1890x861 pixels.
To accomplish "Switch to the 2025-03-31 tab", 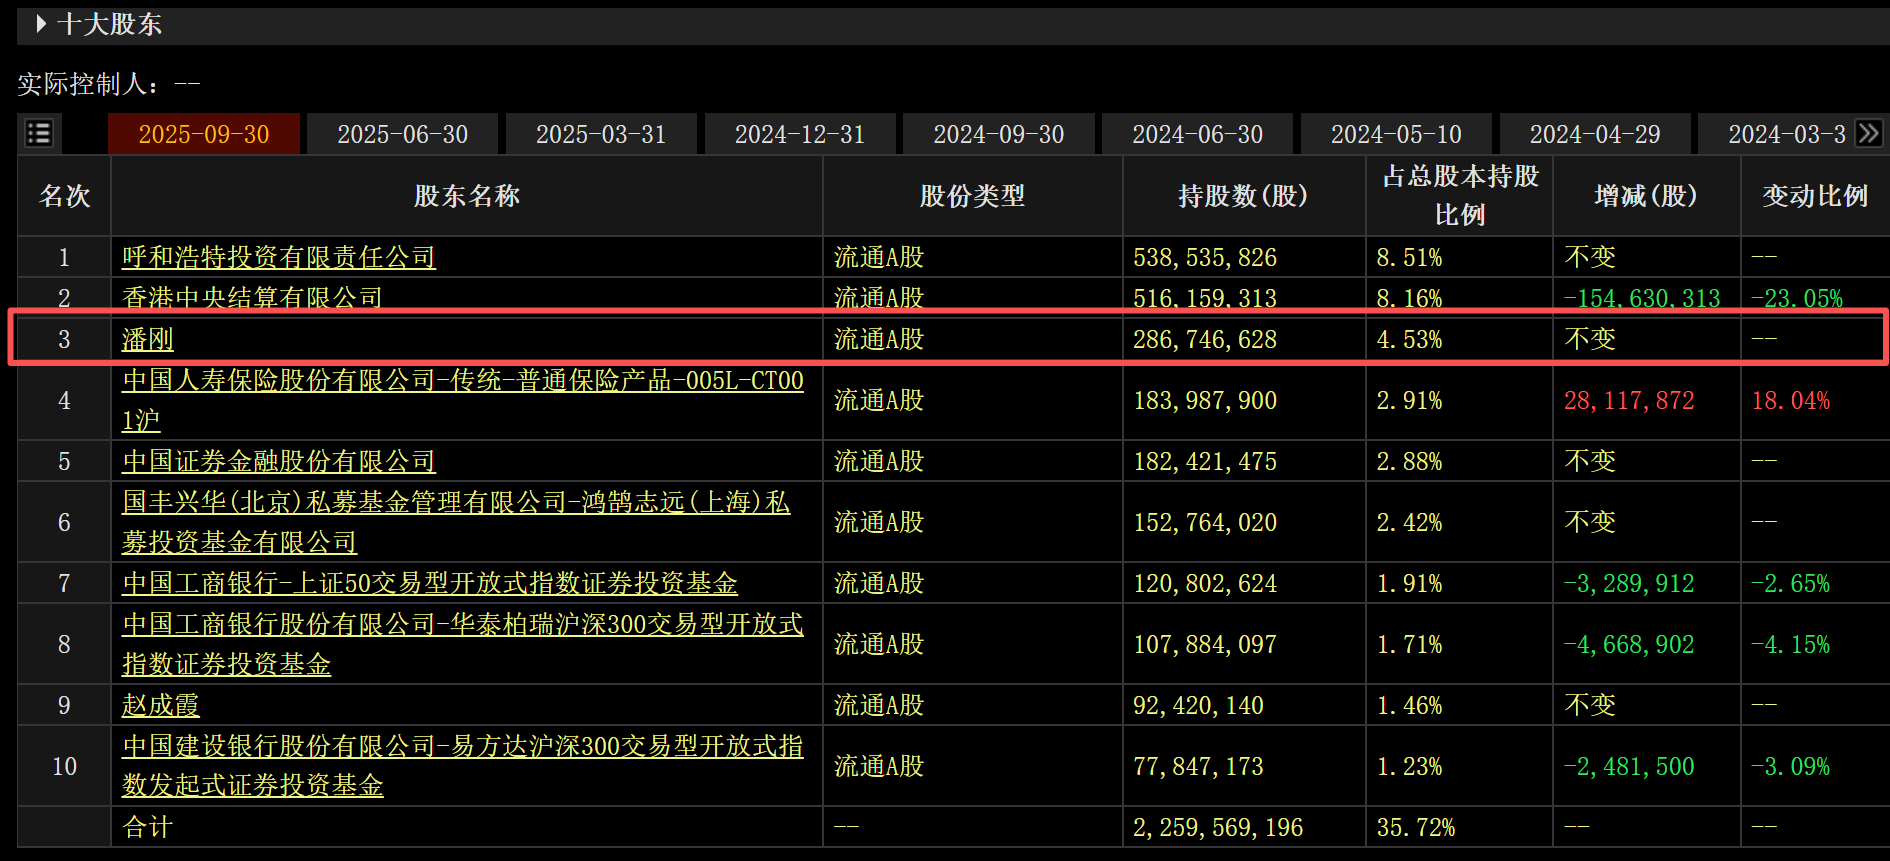I will 601,134.
